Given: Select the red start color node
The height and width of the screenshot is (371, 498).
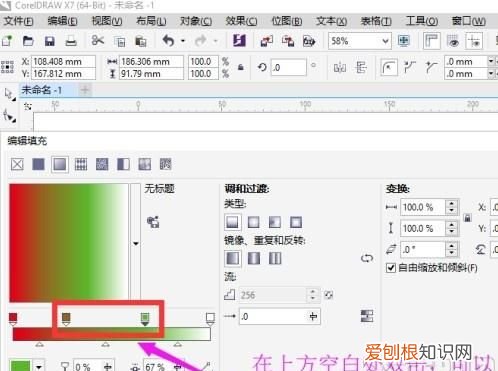Looking at the screenshot, I should [x=13, y=319].
